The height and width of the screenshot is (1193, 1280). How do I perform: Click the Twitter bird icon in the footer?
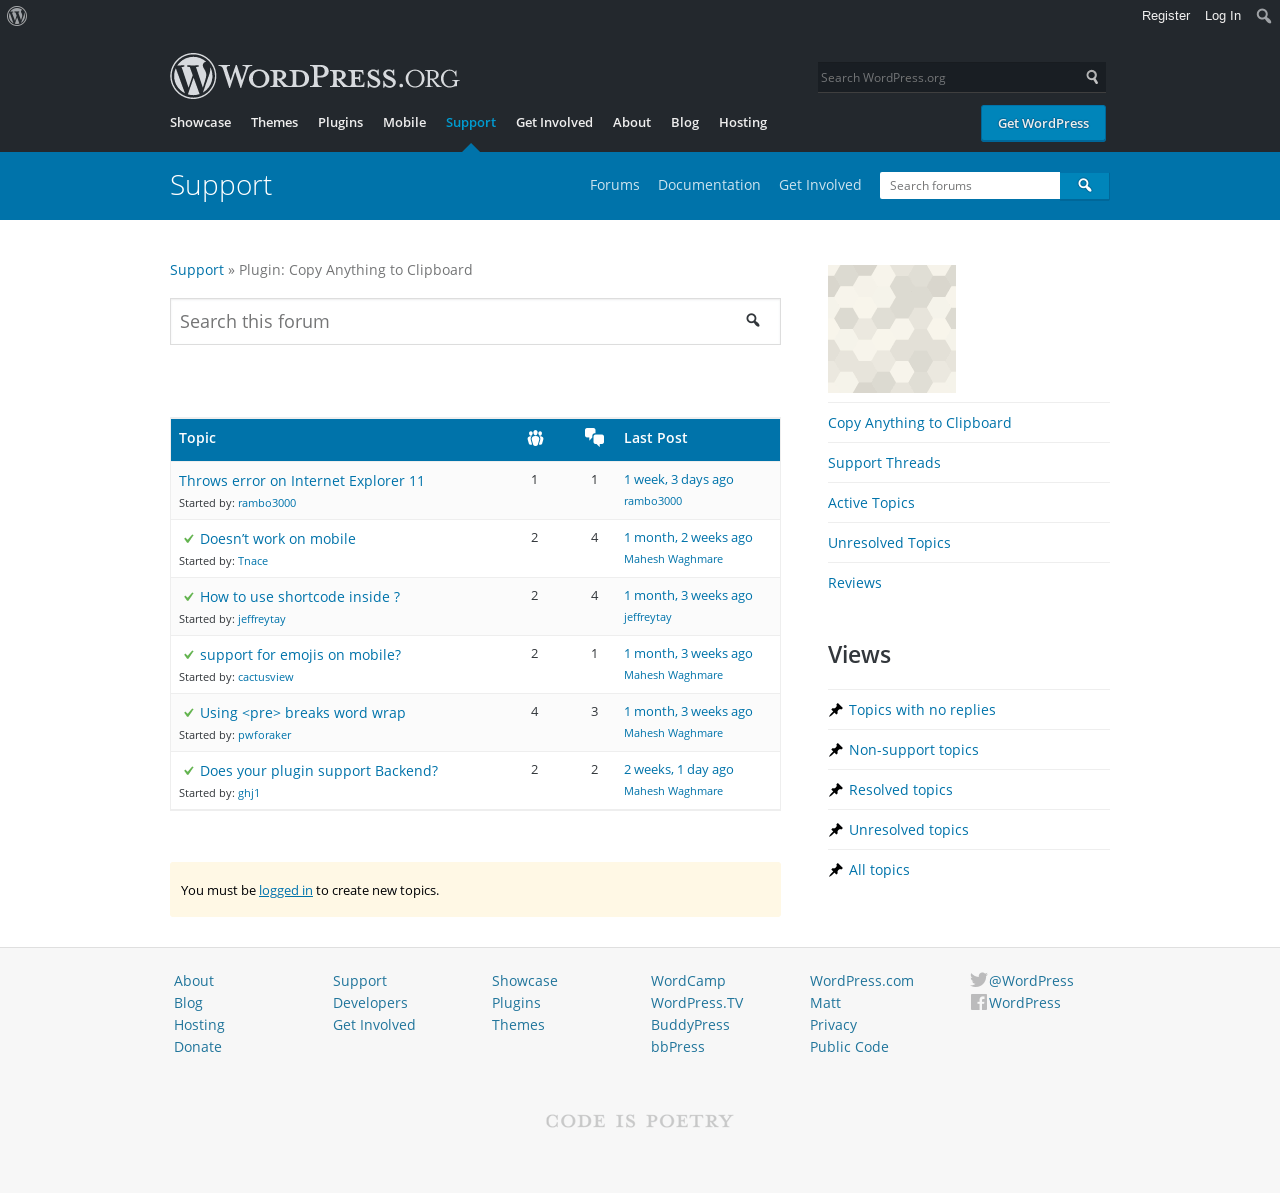point(979,980)
